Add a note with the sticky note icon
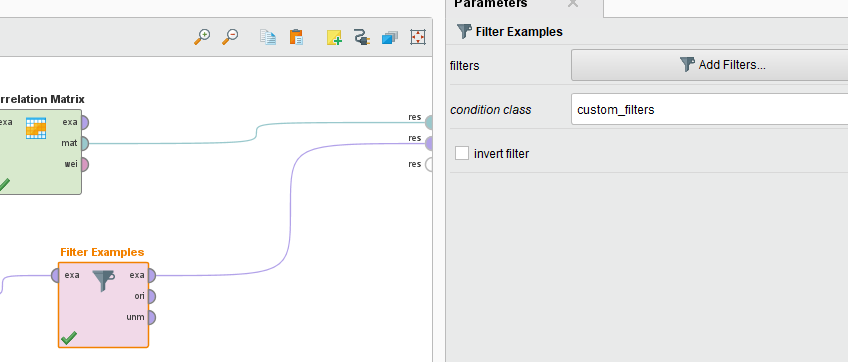 [x=334, y=37]
